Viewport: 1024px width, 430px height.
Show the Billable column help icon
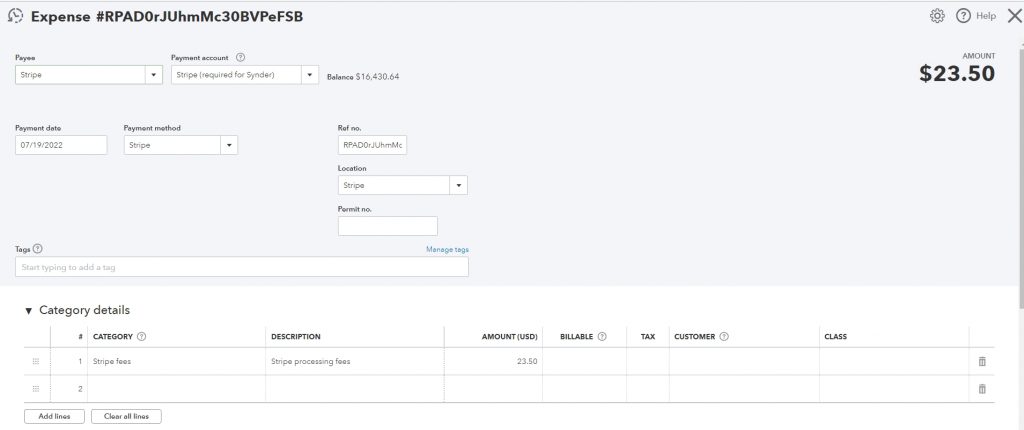(x=602, y=337)
